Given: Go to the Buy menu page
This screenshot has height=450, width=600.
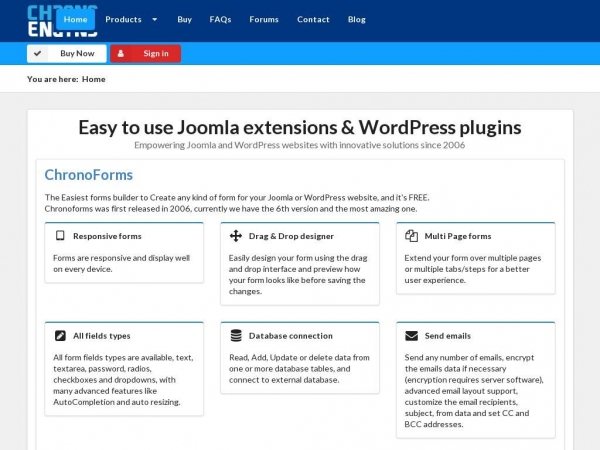Looking at the screenshot, I should click(184, 20).
